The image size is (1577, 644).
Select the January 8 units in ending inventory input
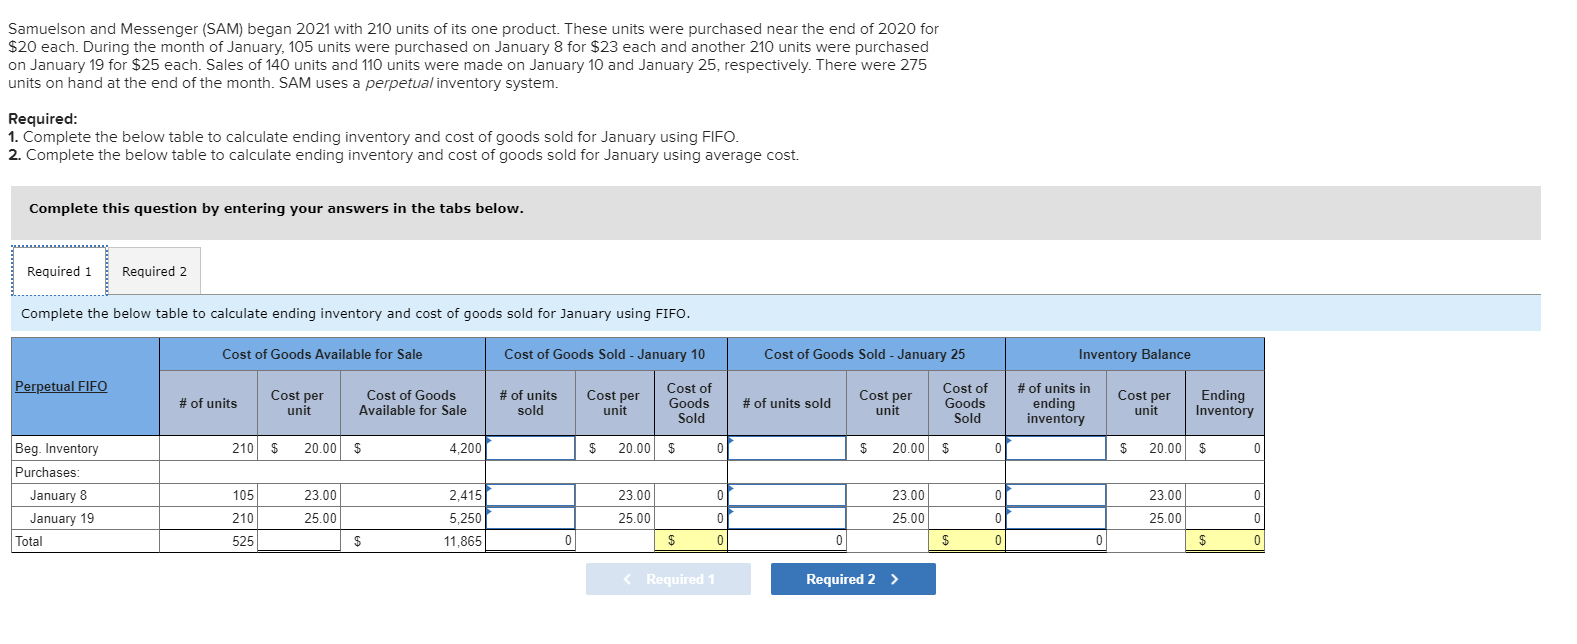pyautogui.click(x=1055, y=494)
